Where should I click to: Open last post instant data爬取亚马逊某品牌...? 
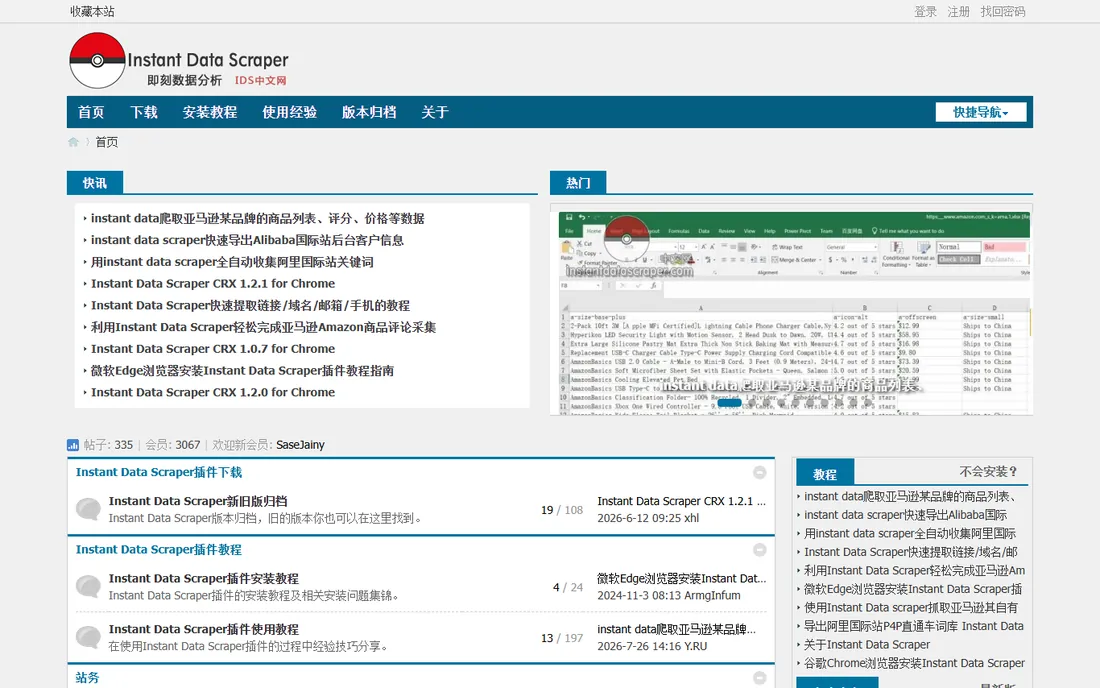coord(676,630)
